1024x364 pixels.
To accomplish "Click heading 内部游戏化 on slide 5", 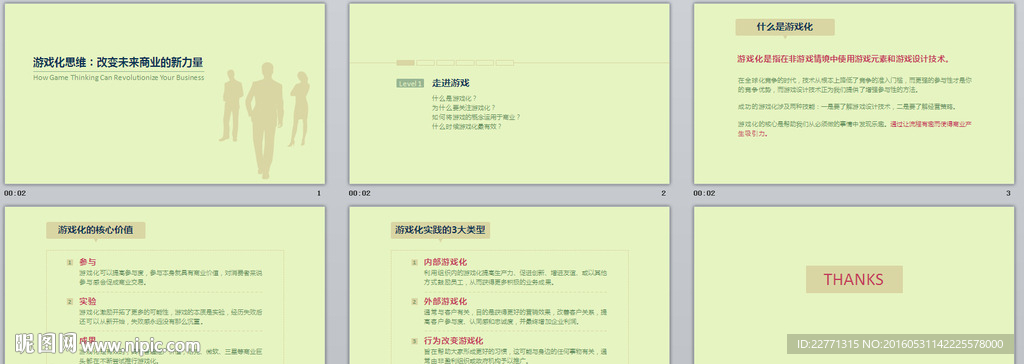I will (x=445, y=262).
